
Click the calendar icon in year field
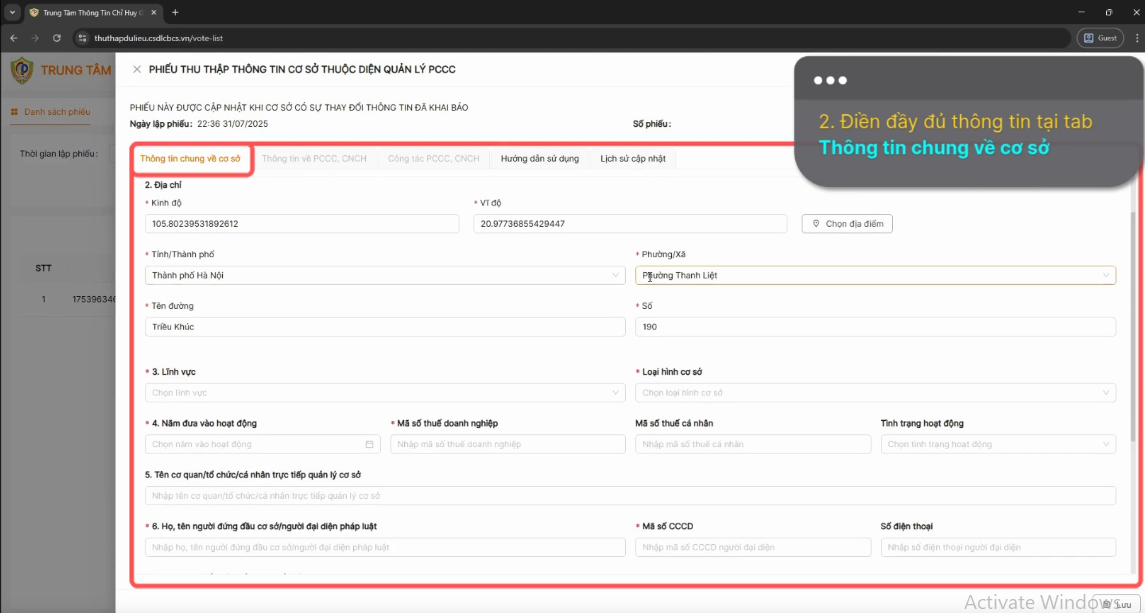point(369,444)
